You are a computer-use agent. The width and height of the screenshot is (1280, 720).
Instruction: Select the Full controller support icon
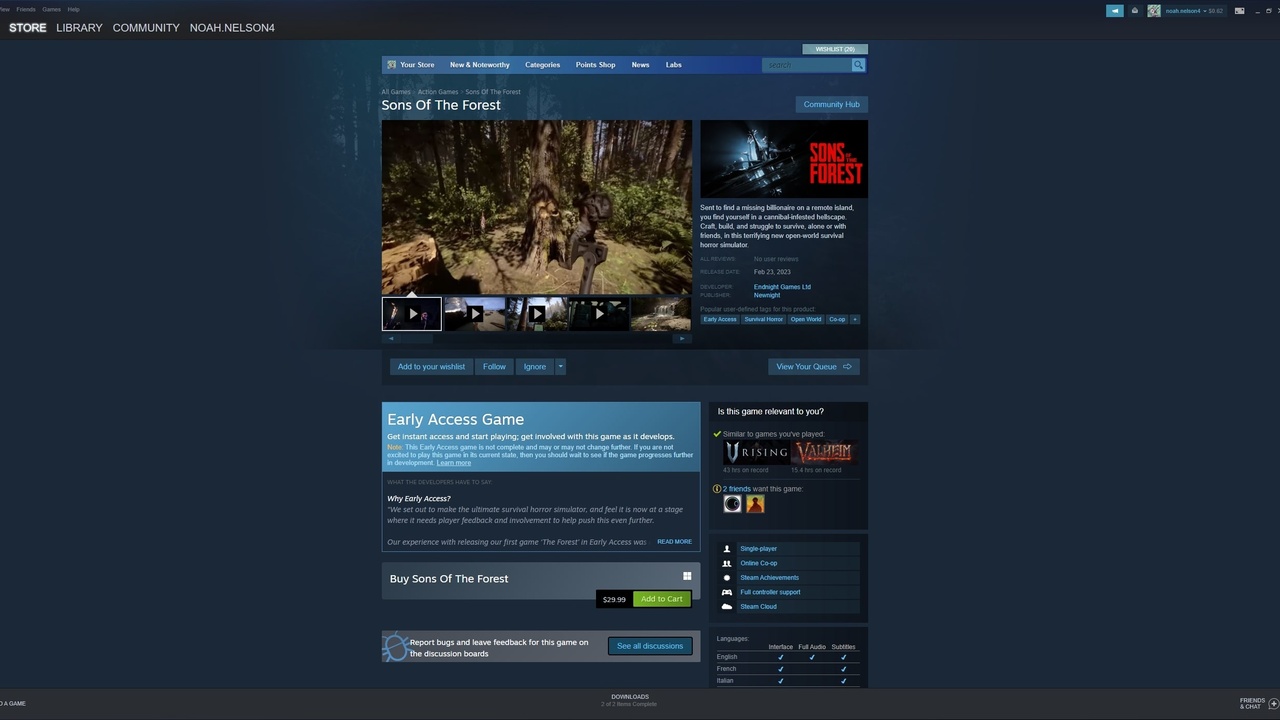pos(726,592)
